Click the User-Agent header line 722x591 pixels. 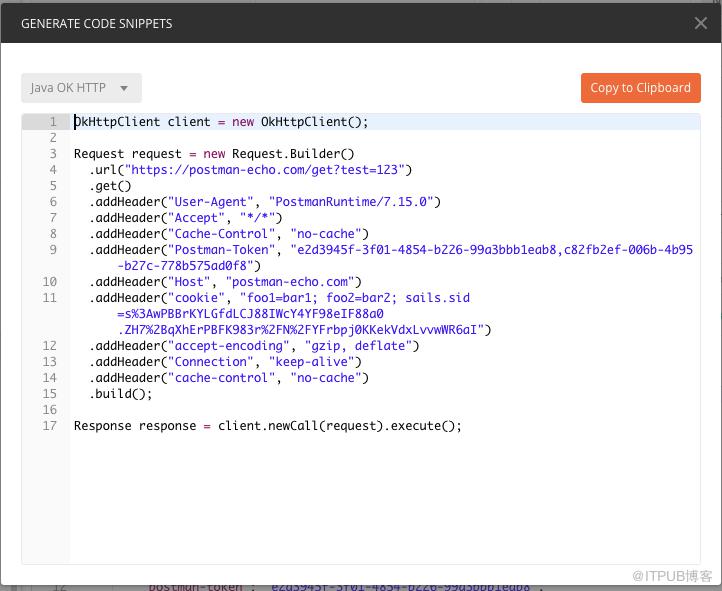point(265,202)
